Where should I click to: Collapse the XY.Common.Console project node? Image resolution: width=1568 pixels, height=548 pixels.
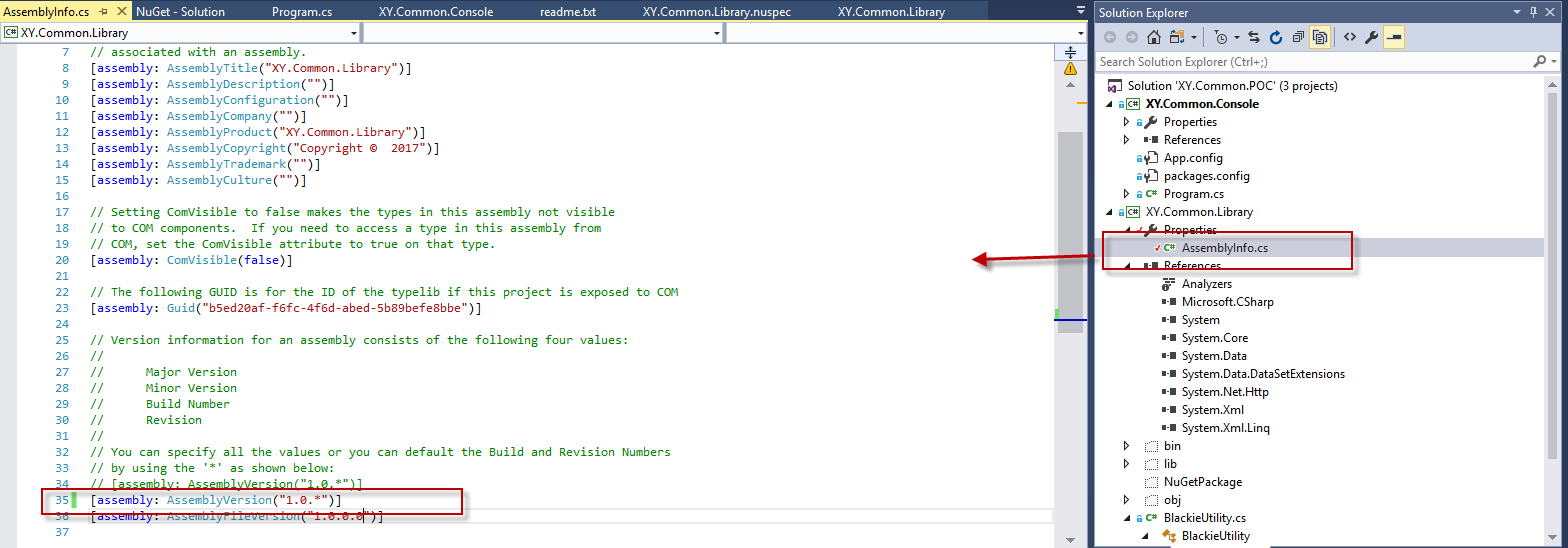click(1109, 104)
